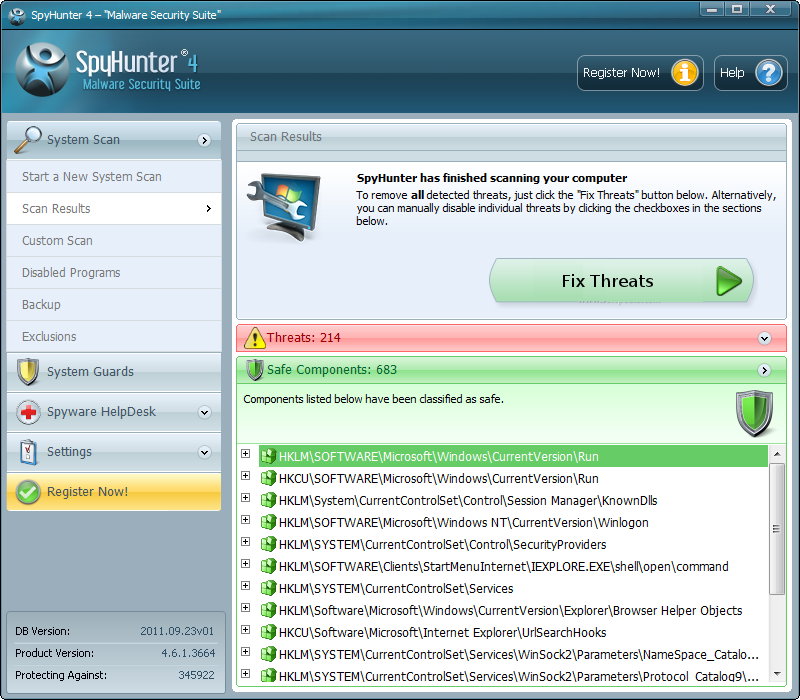The image size is (800, 700).
Task: Click the Product Version value 4.6.1.3664
Action: point(188,653)
